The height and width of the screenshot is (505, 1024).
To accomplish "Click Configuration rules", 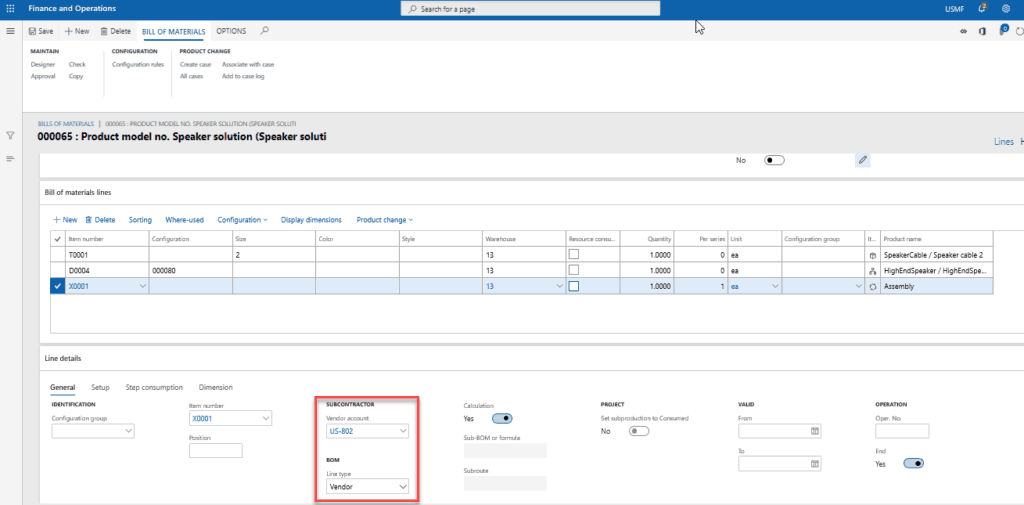I will point(138,65).
